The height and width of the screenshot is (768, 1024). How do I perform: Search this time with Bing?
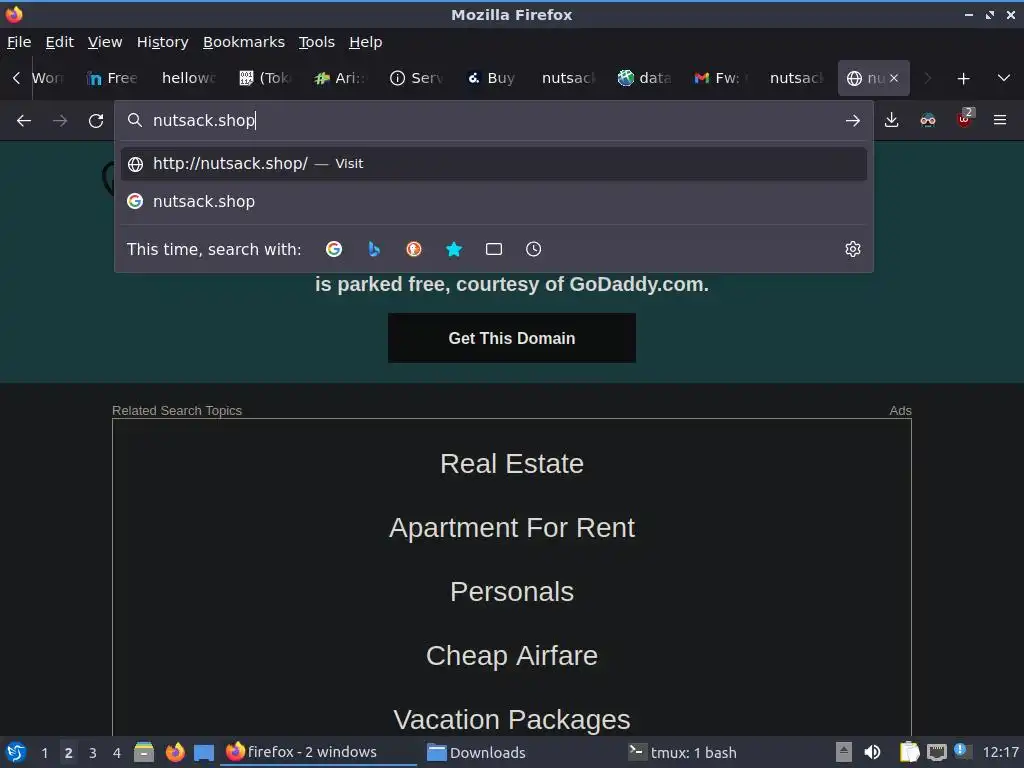pos(374,249)
